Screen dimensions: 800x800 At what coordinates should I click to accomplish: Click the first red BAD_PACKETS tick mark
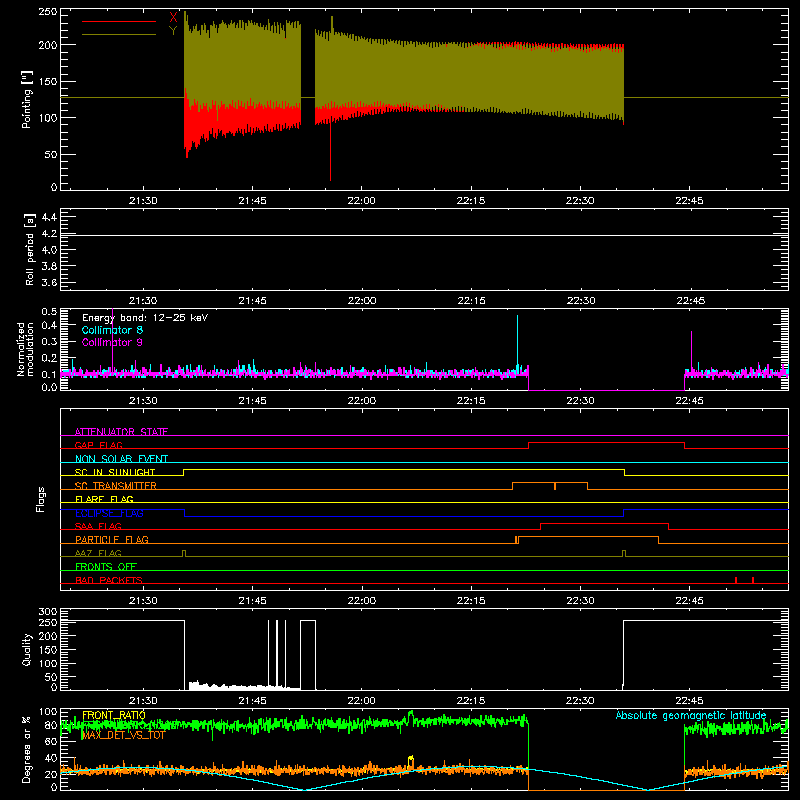coord(736,580)
